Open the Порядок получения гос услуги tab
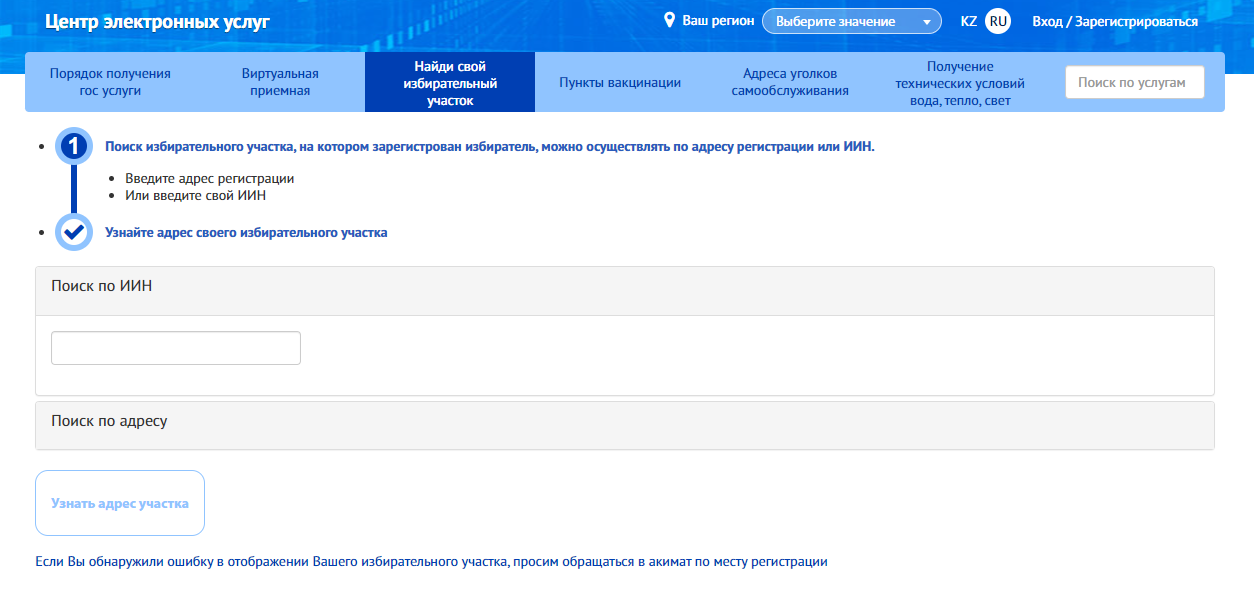The height and width of the screenshot is (595, 1254). click(x=110, y=82)
